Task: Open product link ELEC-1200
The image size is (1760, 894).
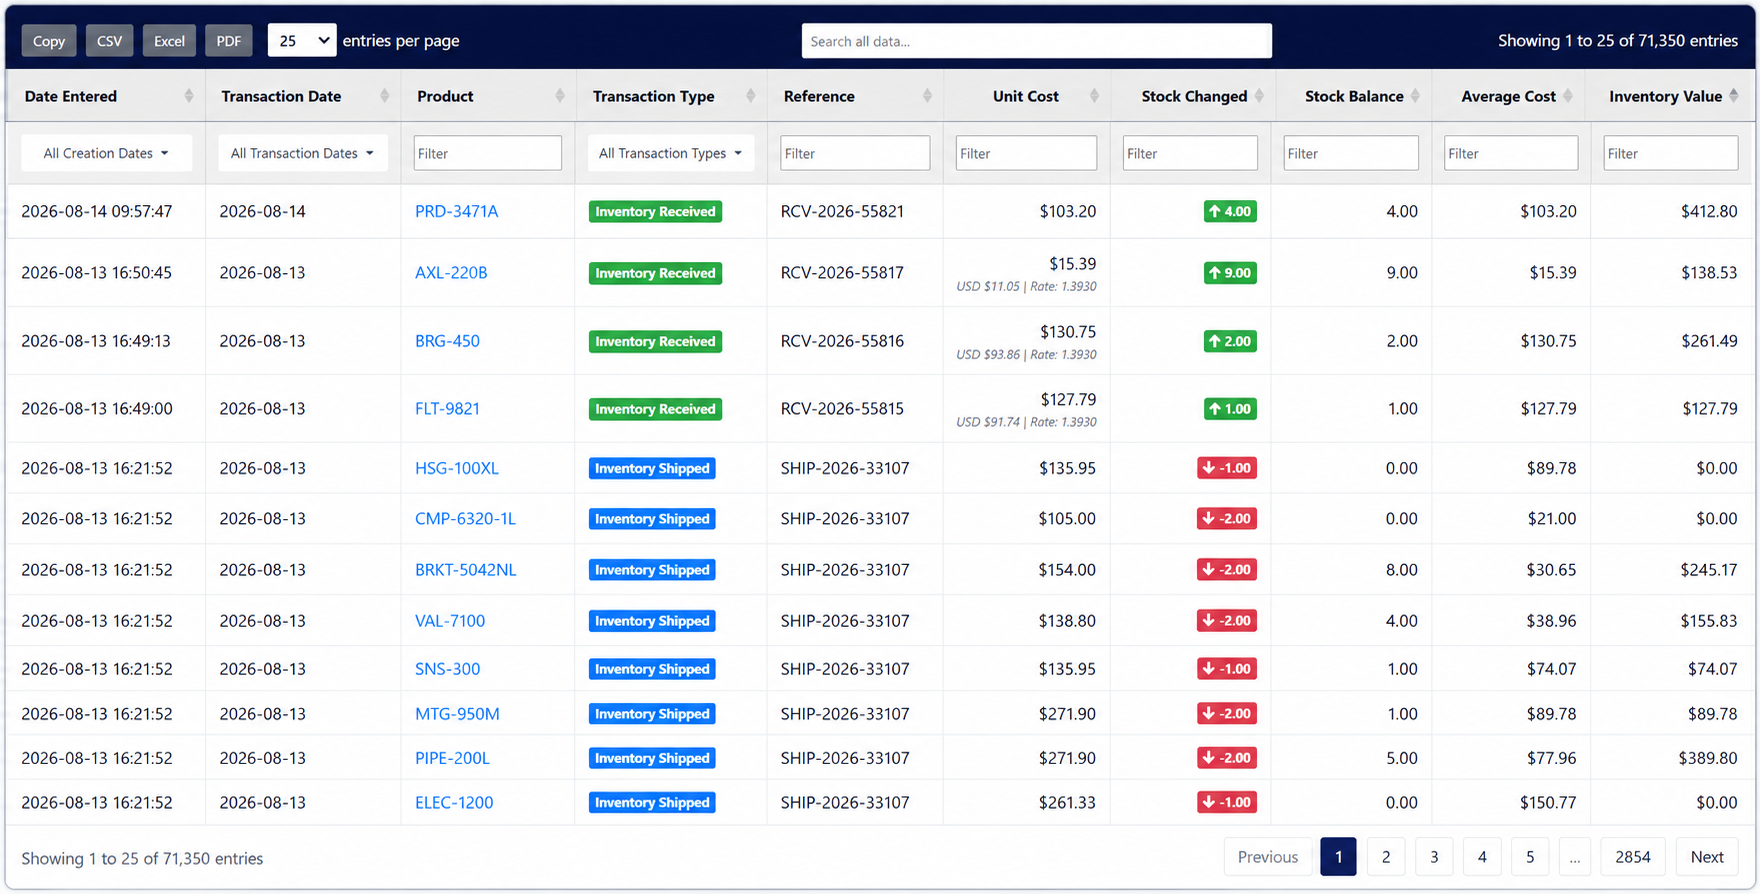Action: (x=454, y=802)
